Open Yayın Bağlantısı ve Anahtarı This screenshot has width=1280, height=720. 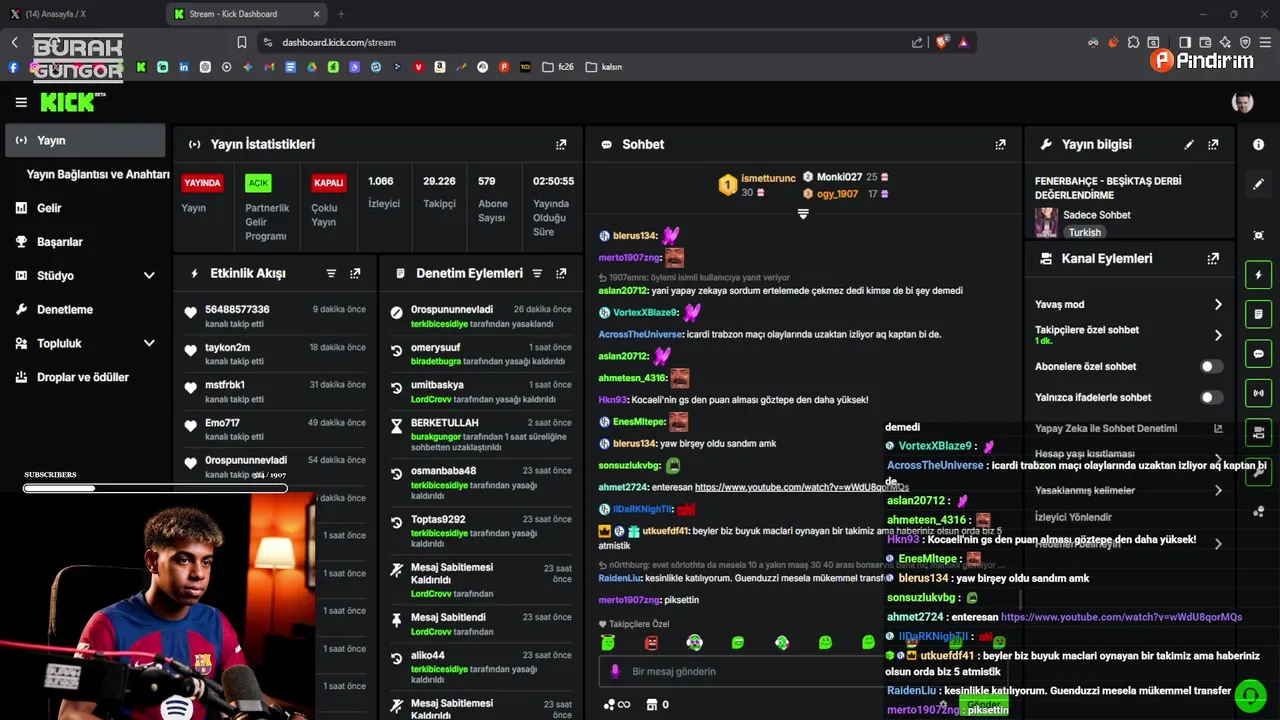click(98, 174)
